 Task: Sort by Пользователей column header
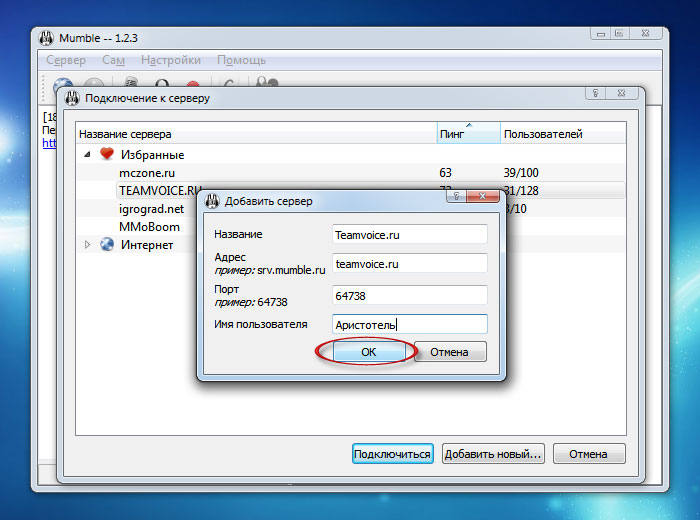(x=563, y=133)
